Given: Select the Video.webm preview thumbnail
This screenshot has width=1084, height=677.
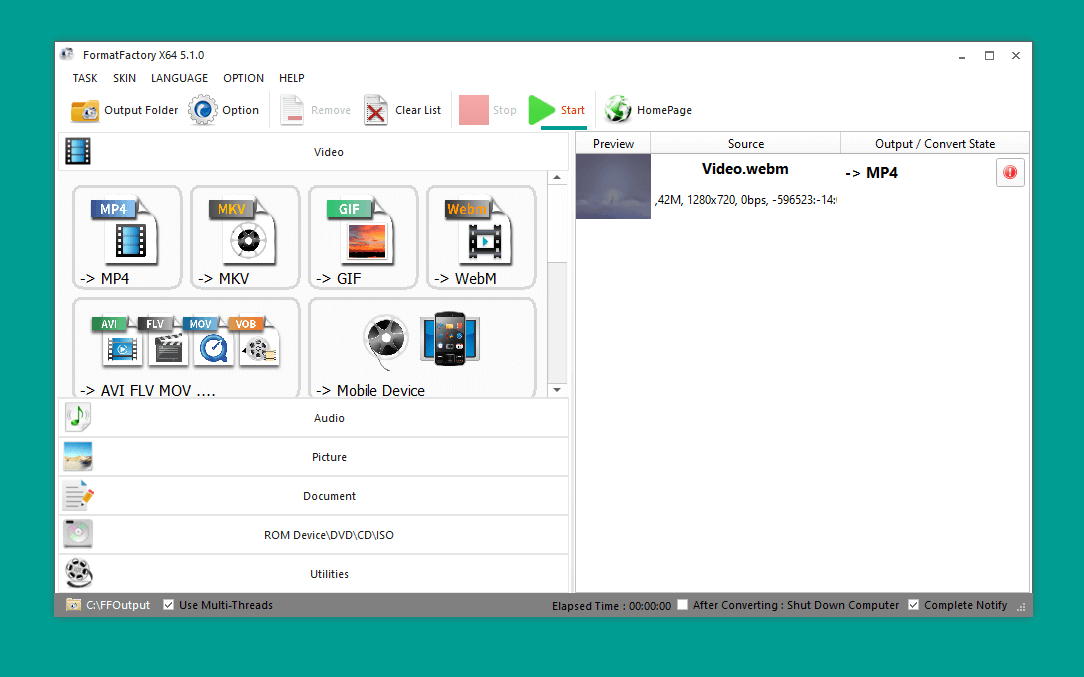Looking at the screenshot, I should click(613, 186).
